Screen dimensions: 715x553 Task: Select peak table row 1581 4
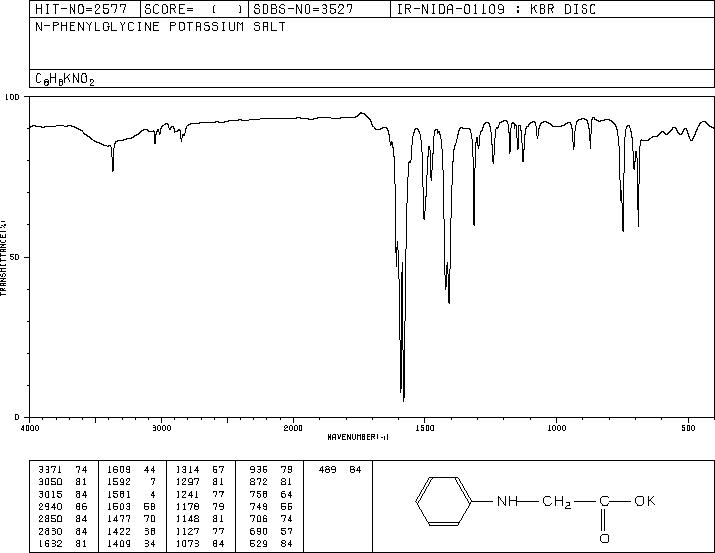pyautogui.click(x=131, y=494)
